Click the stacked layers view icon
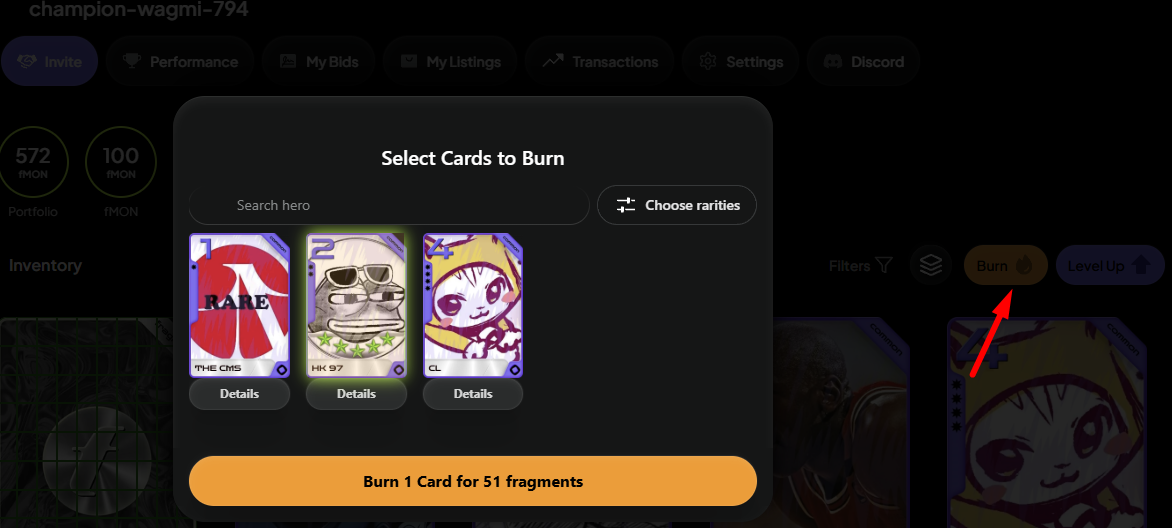This screenshot has width=1172, height=528. (931, 265)
